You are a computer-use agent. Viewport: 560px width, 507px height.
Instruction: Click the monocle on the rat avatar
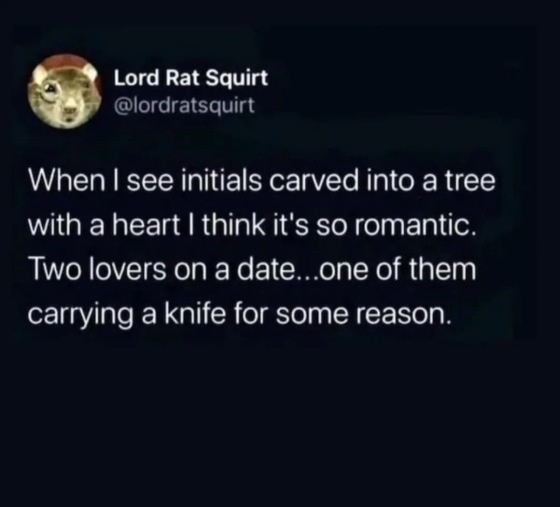tap(50, 92)
